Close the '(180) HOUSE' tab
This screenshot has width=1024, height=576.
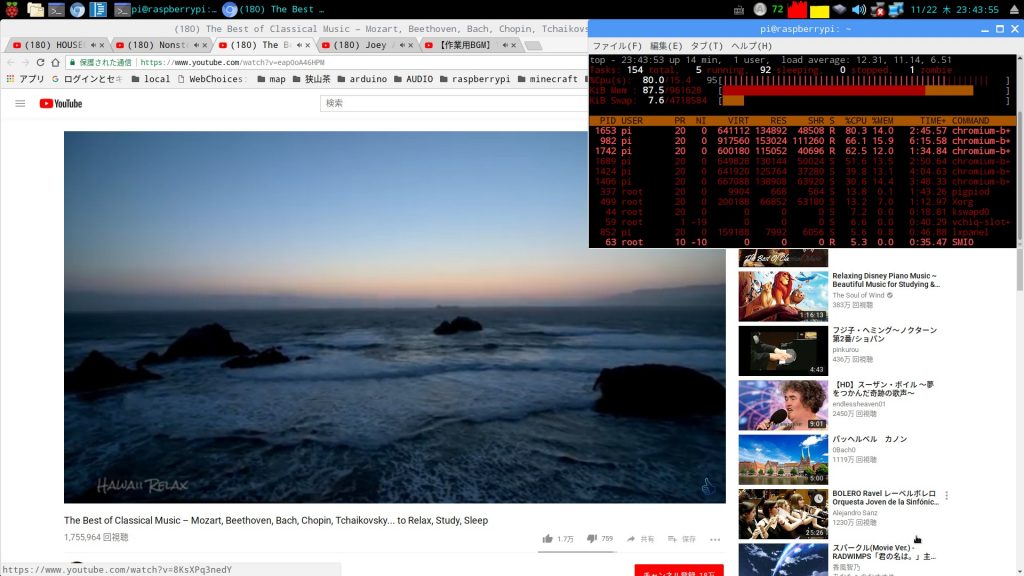[102, 45]
